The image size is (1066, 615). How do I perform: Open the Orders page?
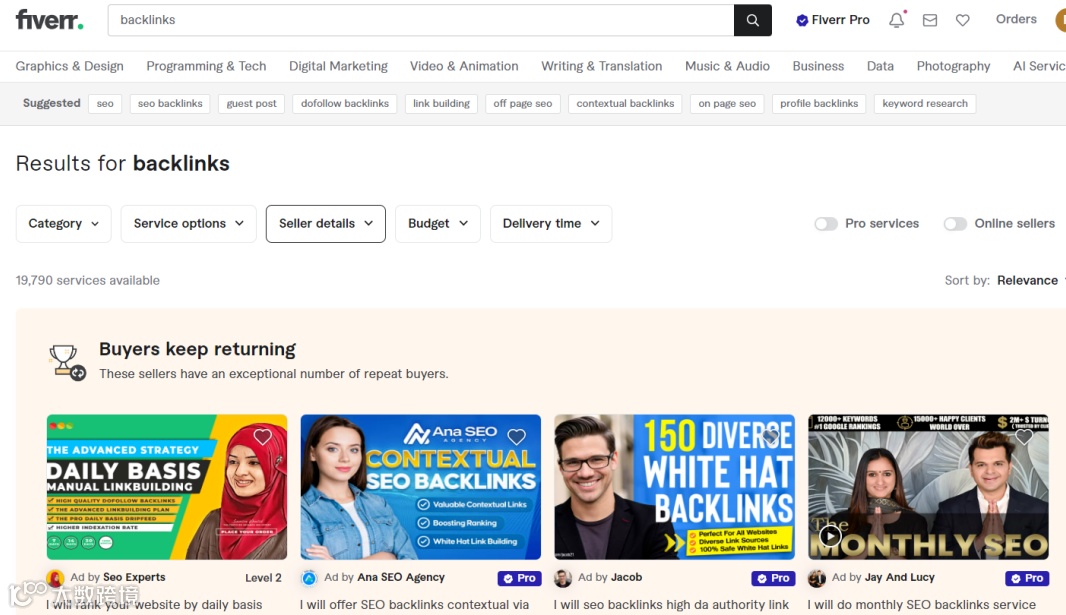click(1016, 19)
